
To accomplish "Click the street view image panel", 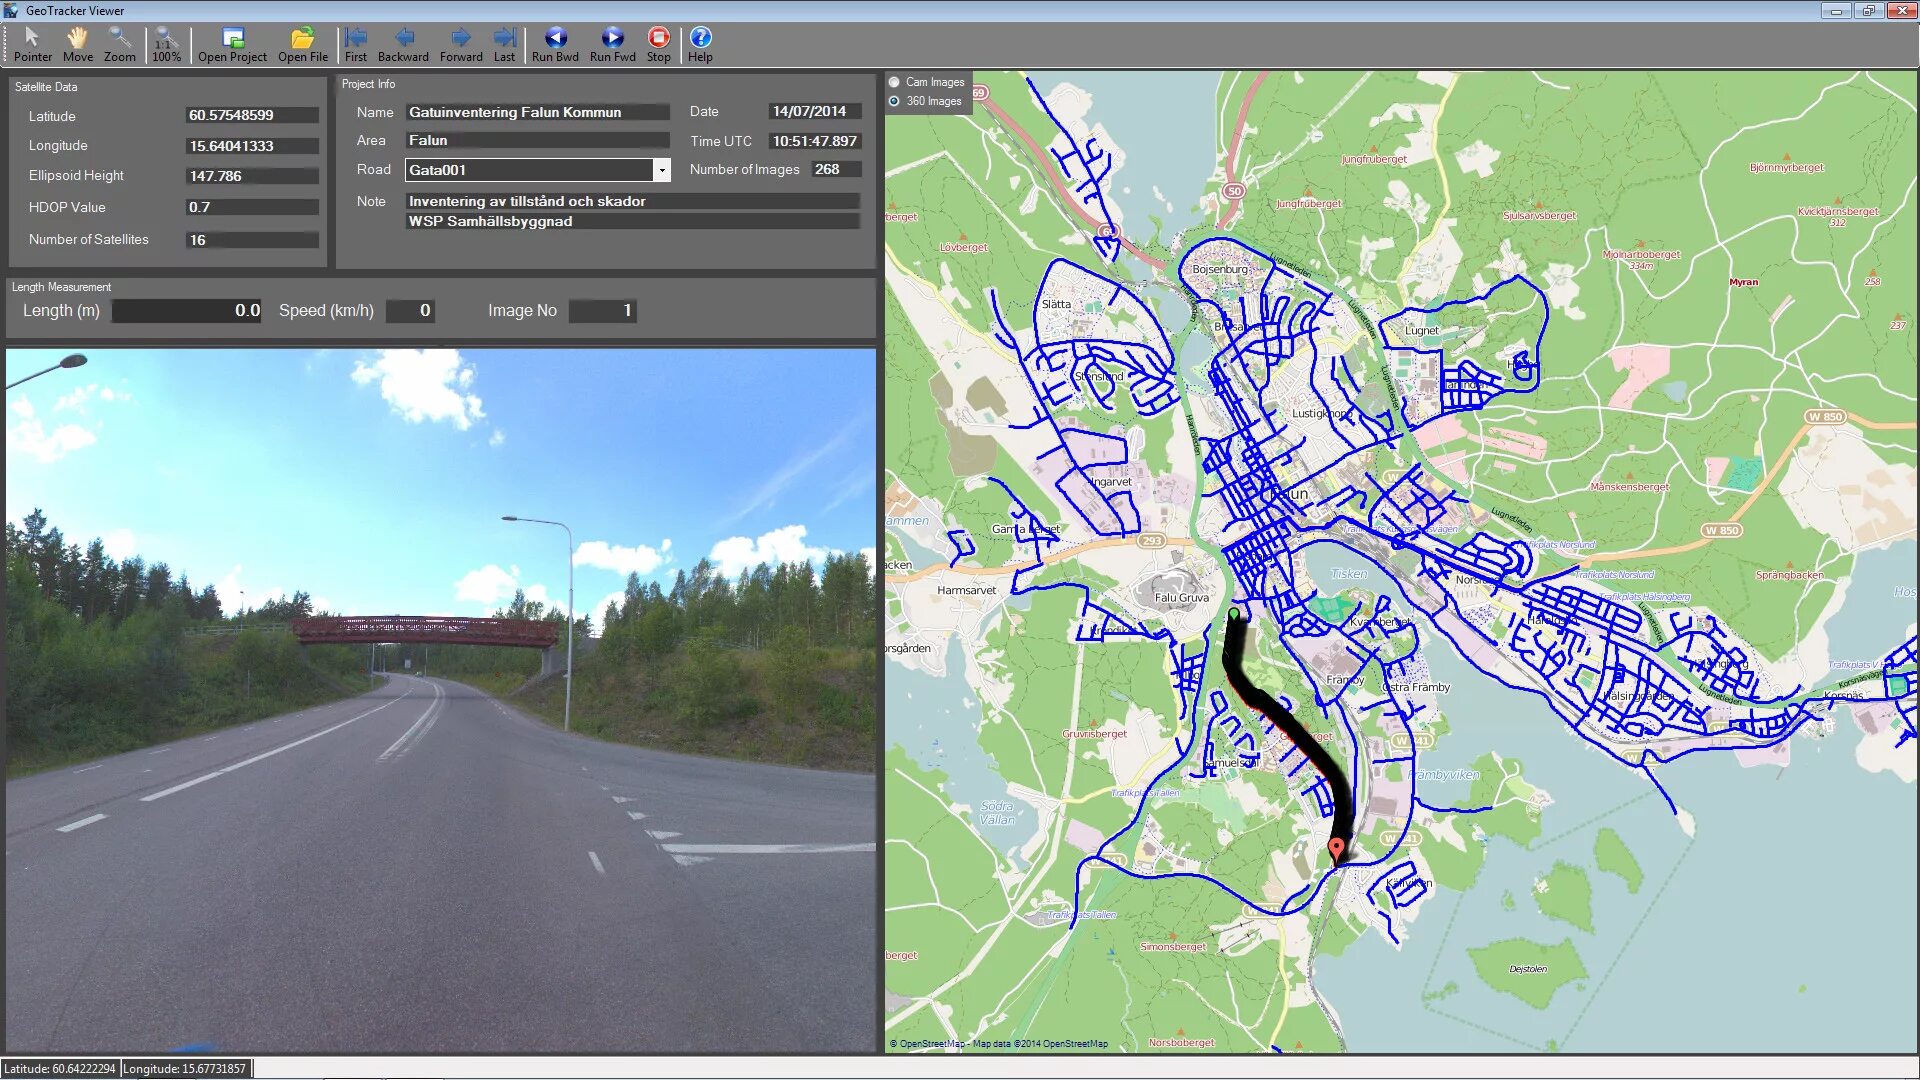I will pyautogui.click(x=440, y=700).
